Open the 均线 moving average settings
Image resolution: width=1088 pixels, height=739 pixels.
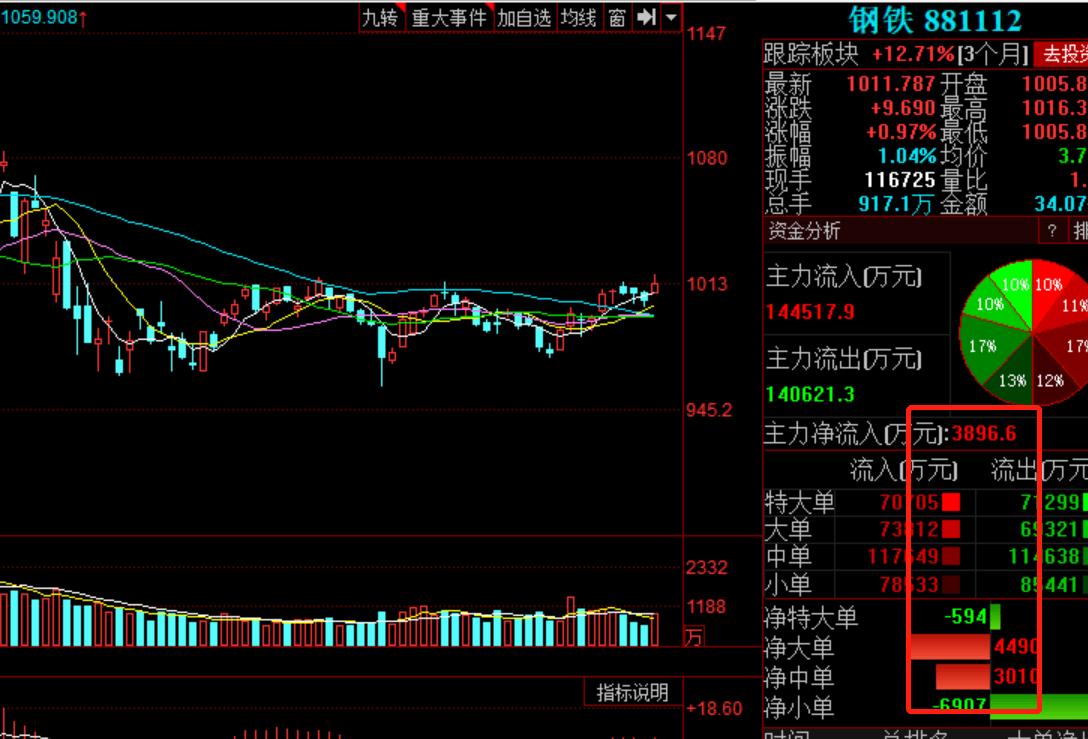coord(578,16)
